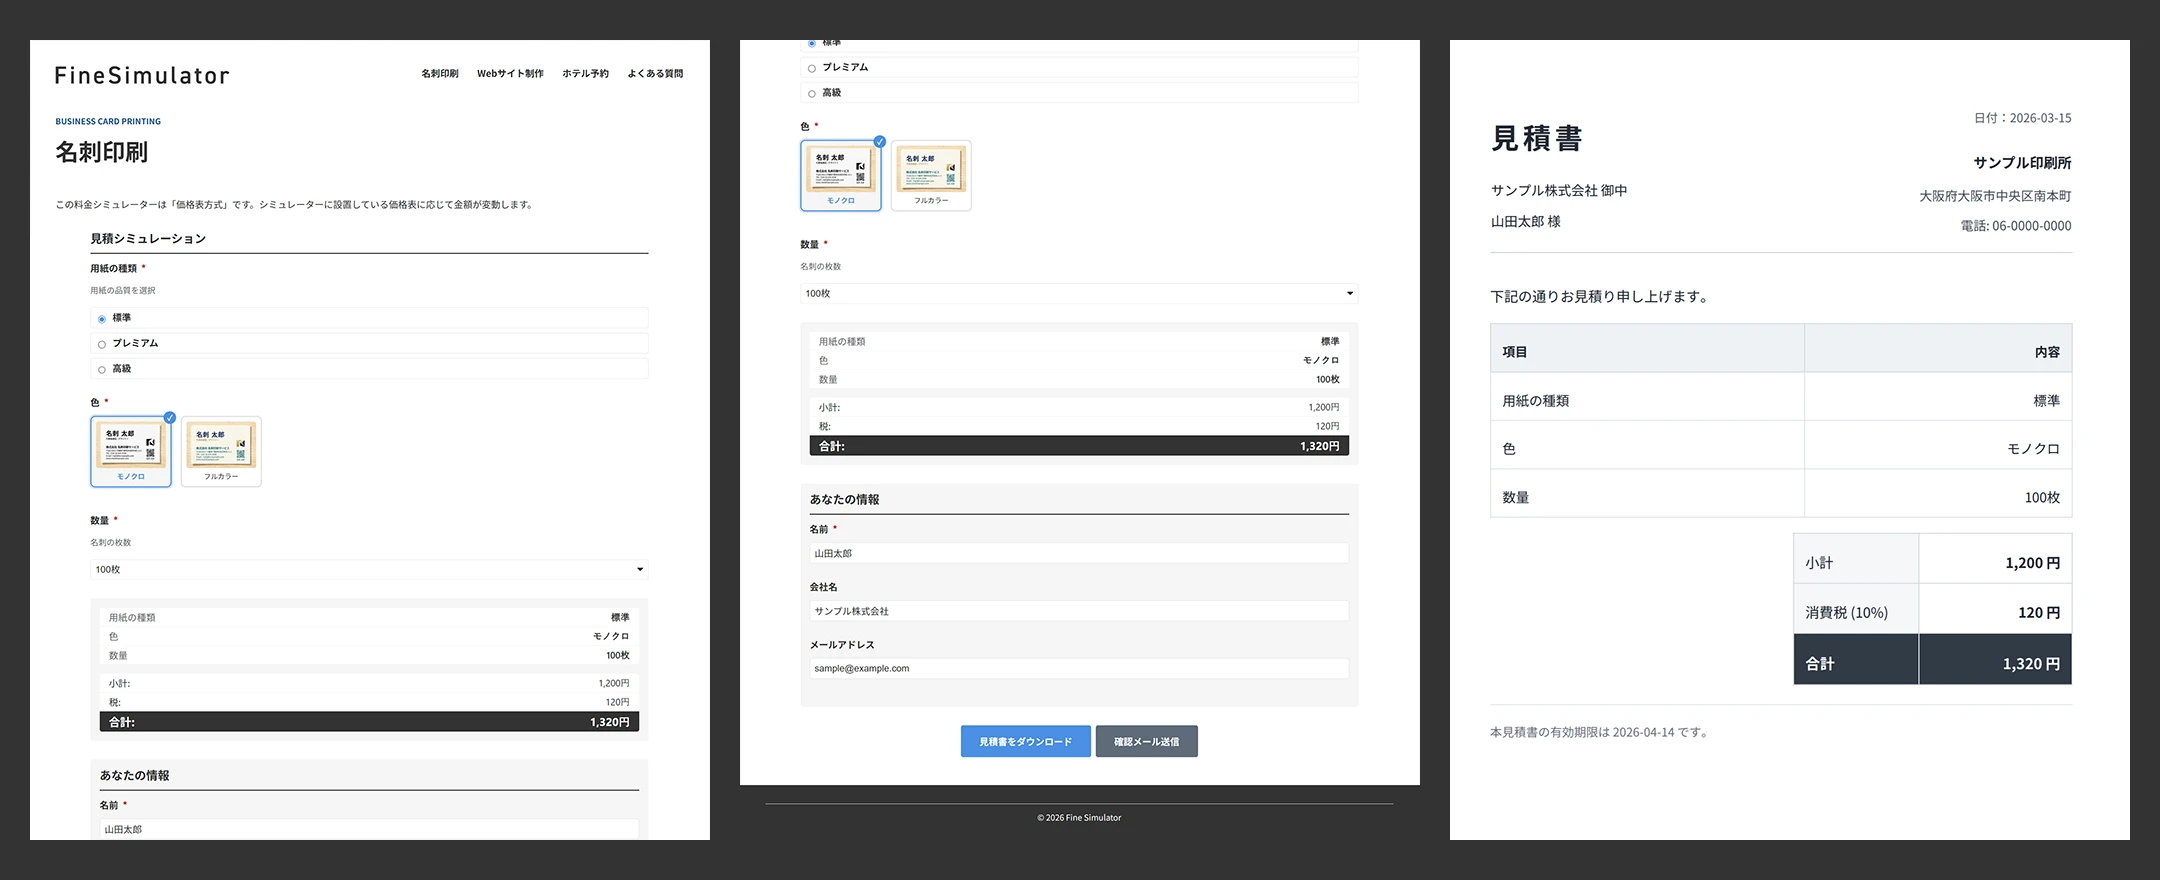Choose フルカラー color option in middle panel
This screenshot has width=2160, height=880.
[931, 175]
